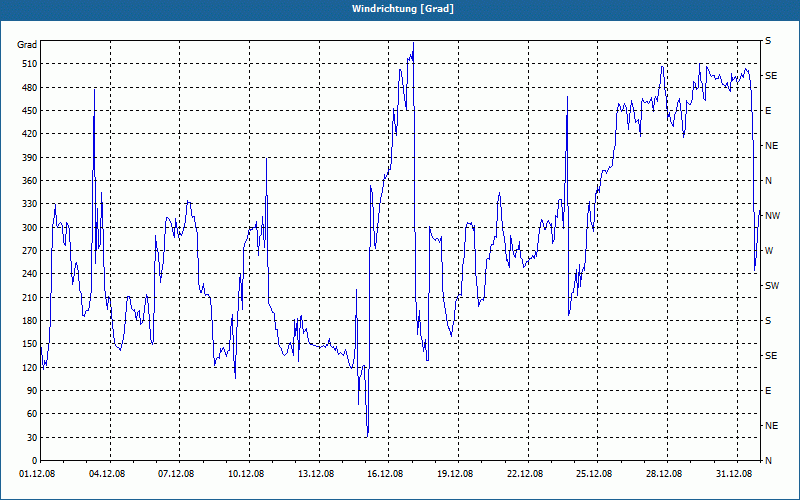Click the N compass label aligned with 360
This screenshot has height=500, width=800.
click(x=769, y=181)
